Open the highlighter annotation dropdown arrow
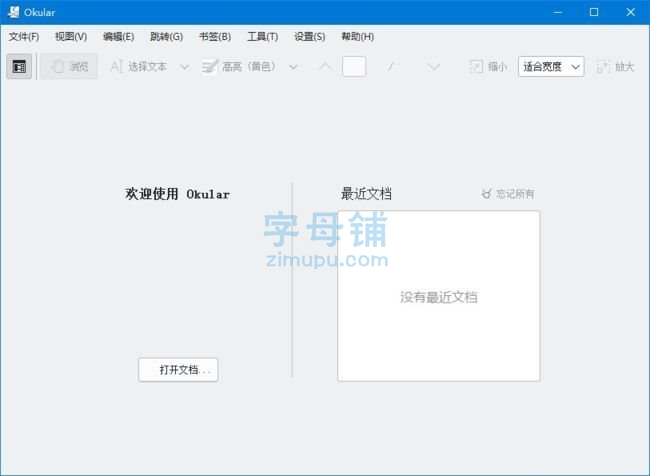 click(293, 67)
